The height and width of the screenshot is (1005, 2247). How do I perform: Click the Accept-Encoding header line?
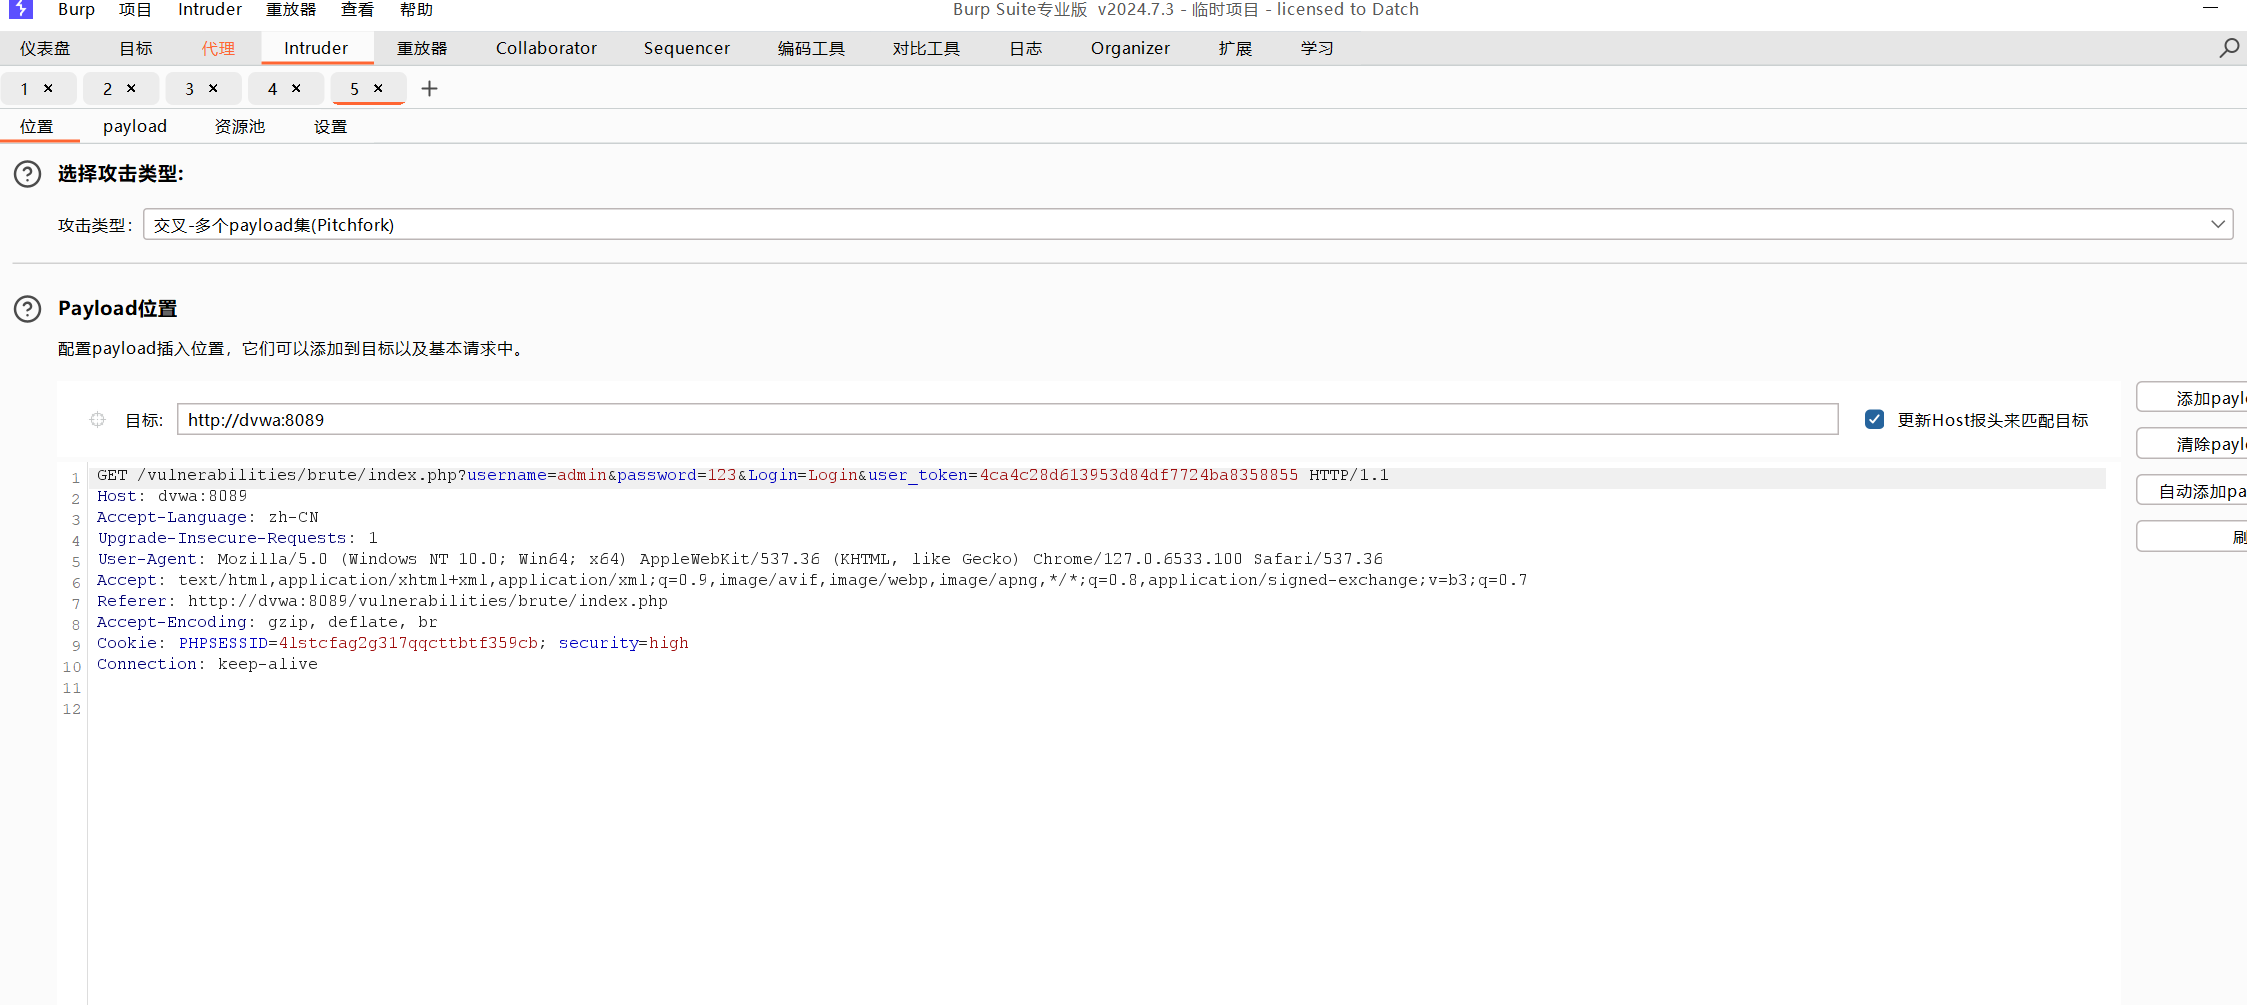(x=267, y=623)
